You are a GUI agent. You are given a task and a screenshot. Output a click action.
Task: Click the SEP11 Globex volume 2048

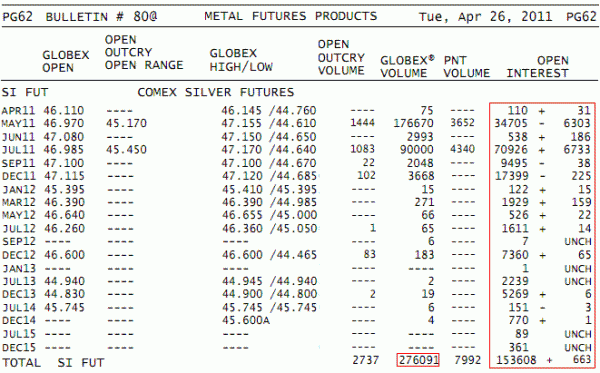[x=420, y=163]
